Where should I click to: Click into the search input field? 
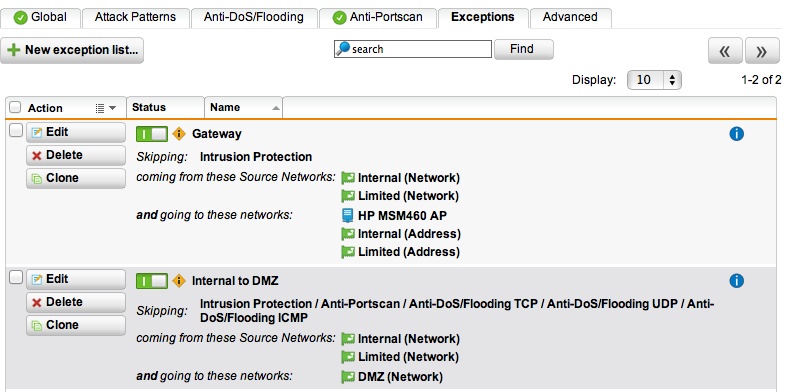pyautogui.click(x=413, y=49)
